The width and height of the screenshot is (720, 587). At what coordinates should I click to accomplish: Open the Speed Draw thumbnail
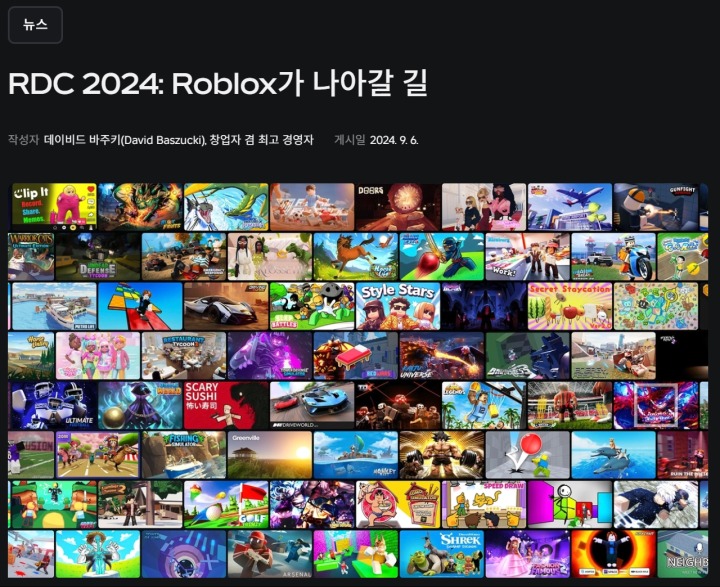484,504
